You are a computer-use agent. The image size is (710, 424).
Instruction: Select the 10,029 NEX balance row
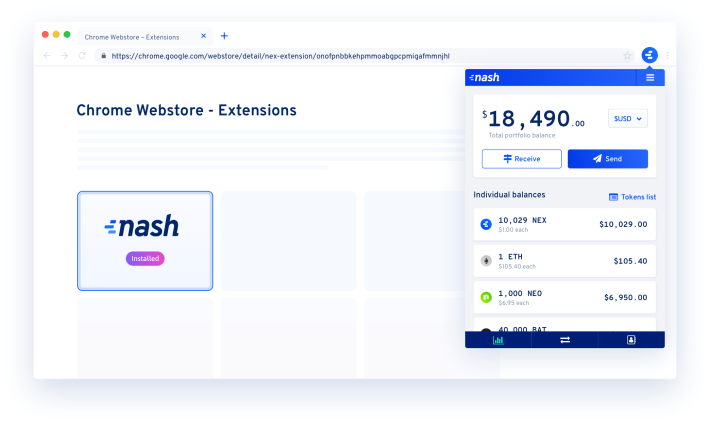click(x=565, y=224)
